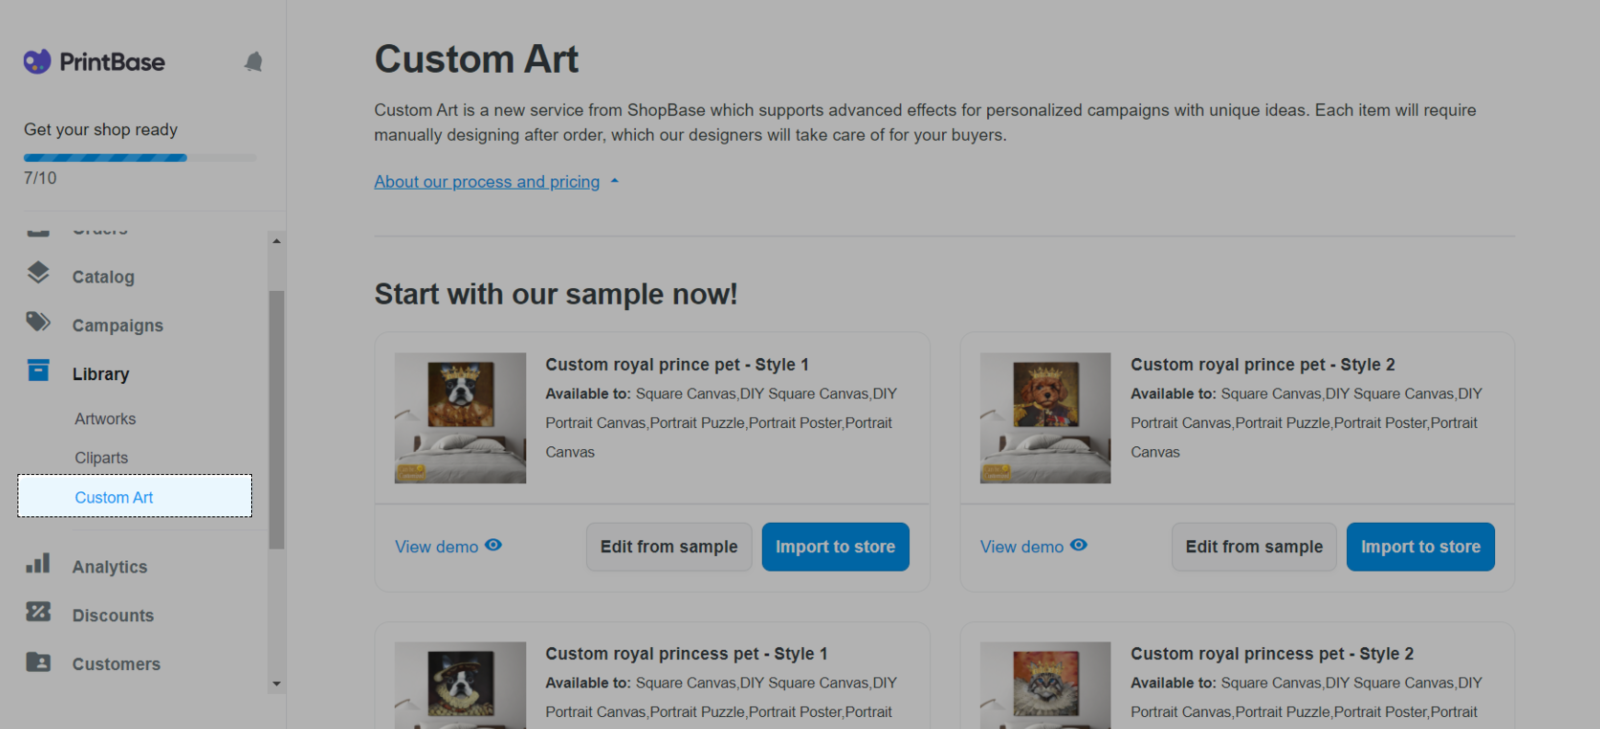This screenshot has width=1600, height=729.
Task: Open Analytics via its bar chart icon
Action: 38,564
